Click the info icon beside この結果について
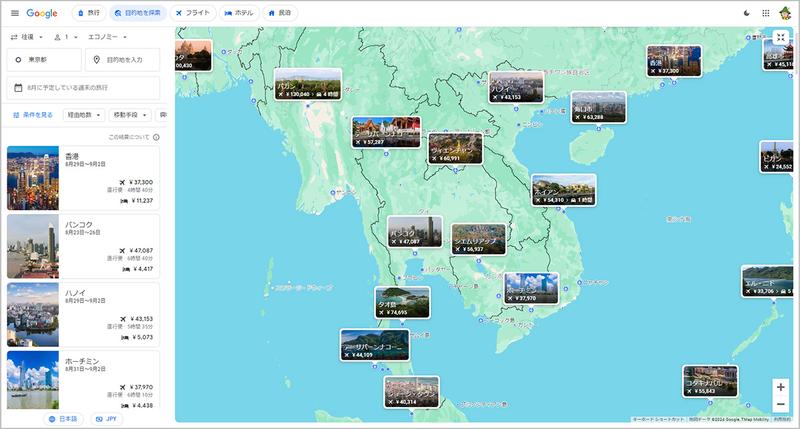Screen dimensions: 800x429 (156, 137)
